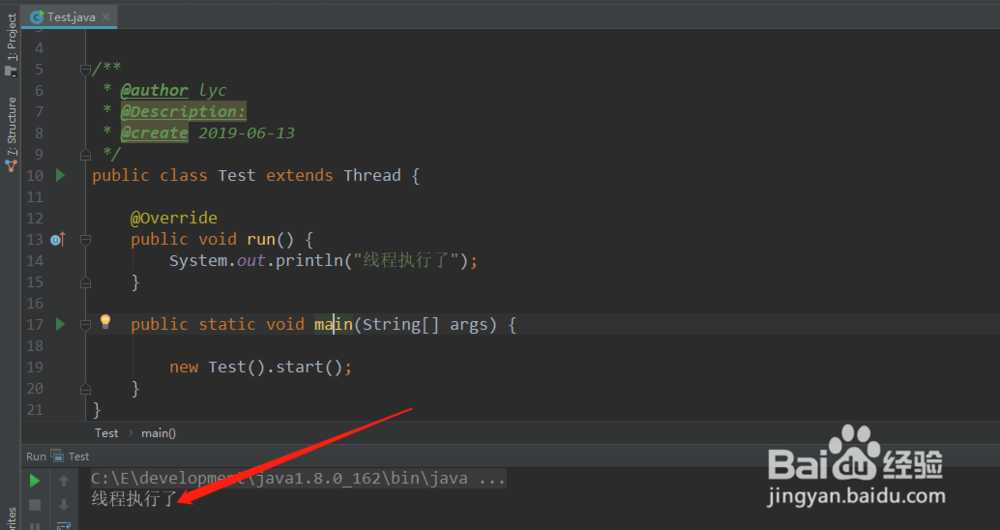Click the fold end marker on line 20
Image resolution: width=1000 pixels, height=530 pixels.
pos(85,388)
